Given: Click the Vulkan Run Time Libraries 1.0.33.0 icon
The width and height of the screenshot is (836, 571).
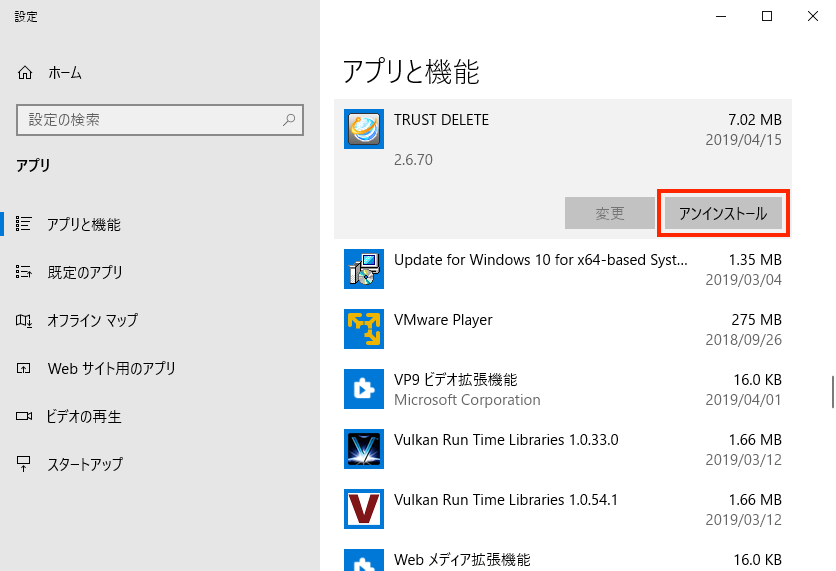Looking at the screenshot, I should click(x=363, y=449).
